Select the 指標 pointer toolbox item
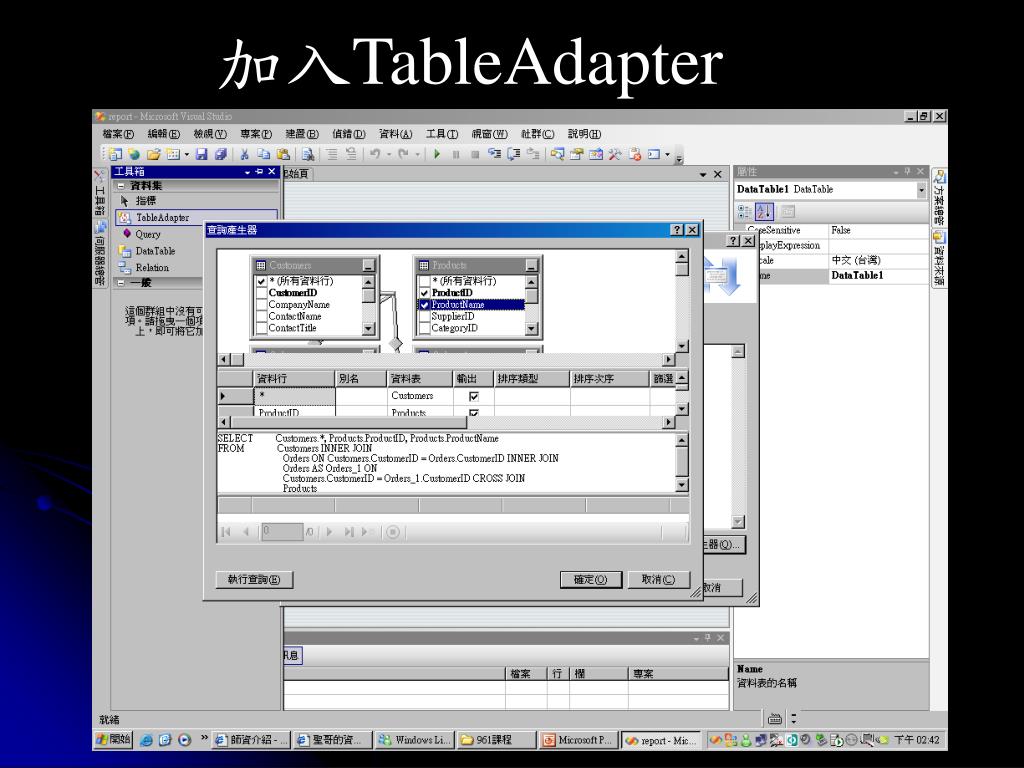 [146, 201]
